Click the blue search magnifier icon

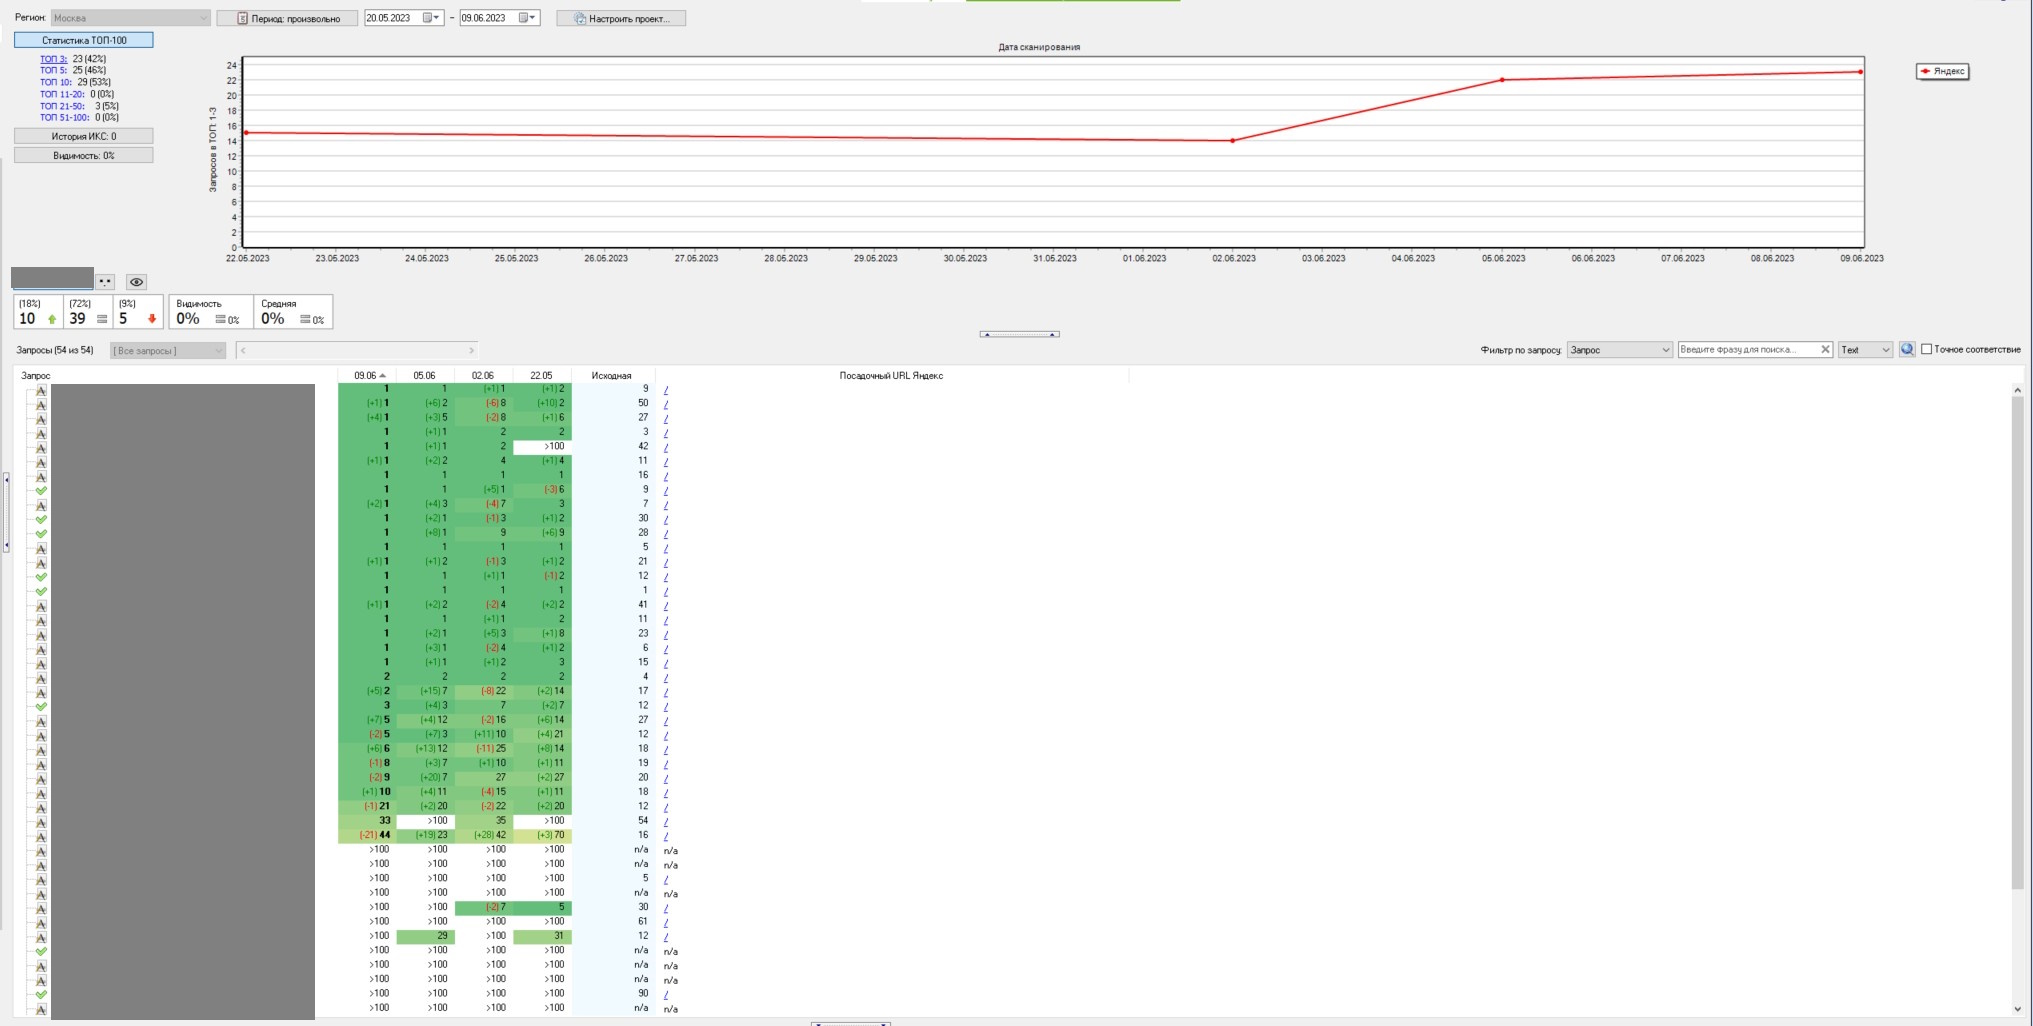point(1907,350)
